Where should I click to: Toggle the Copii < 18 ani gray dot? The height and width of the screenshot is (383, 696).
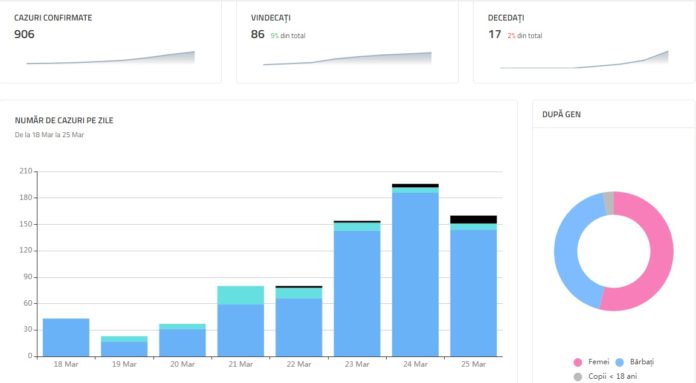[577, 377]
